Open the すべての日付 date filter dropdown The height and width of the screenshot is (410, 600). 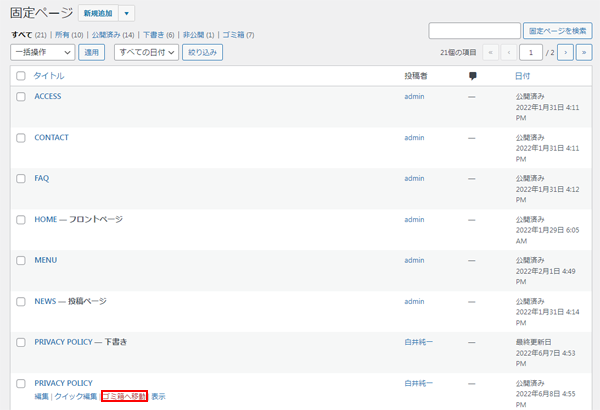(x=146, y=52)
